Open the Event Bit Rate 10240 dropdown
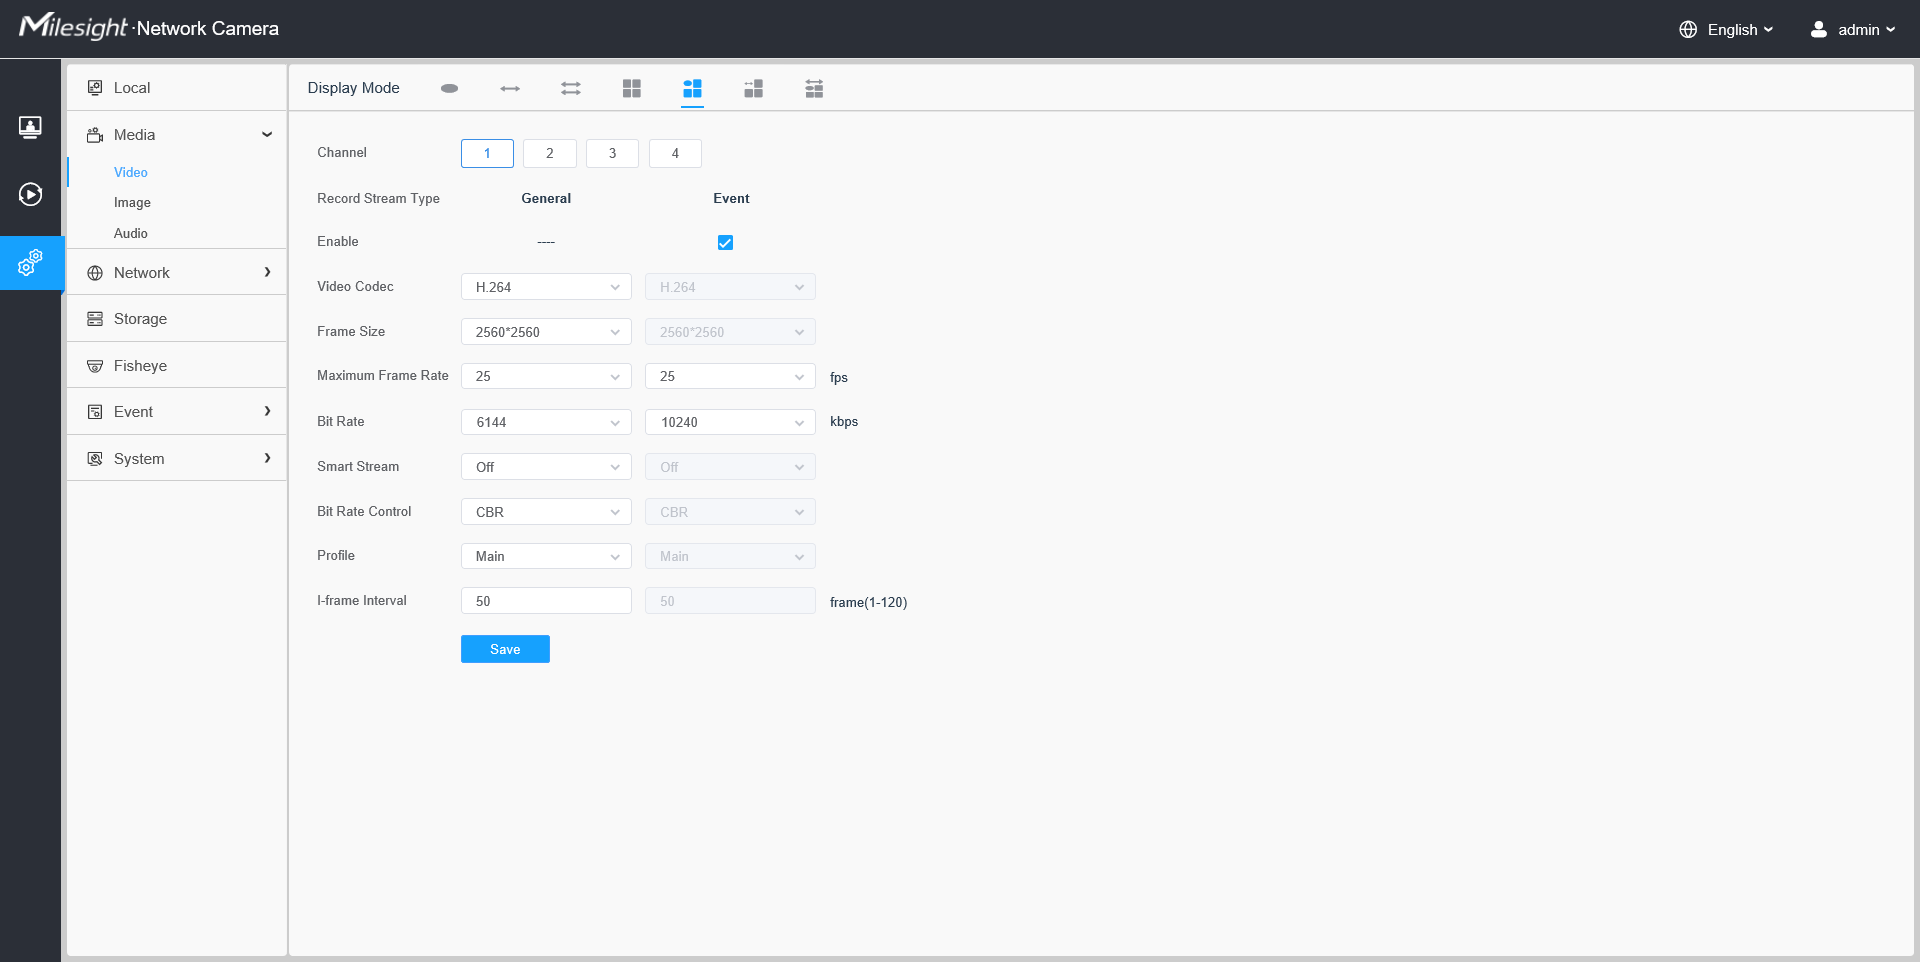This screenshot has width=1920, height=962. (x=730, y=422)
